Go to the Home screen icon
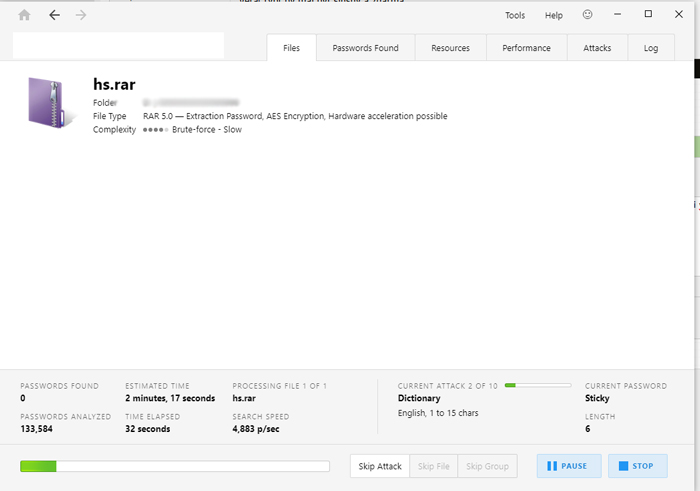 [25, 15]
